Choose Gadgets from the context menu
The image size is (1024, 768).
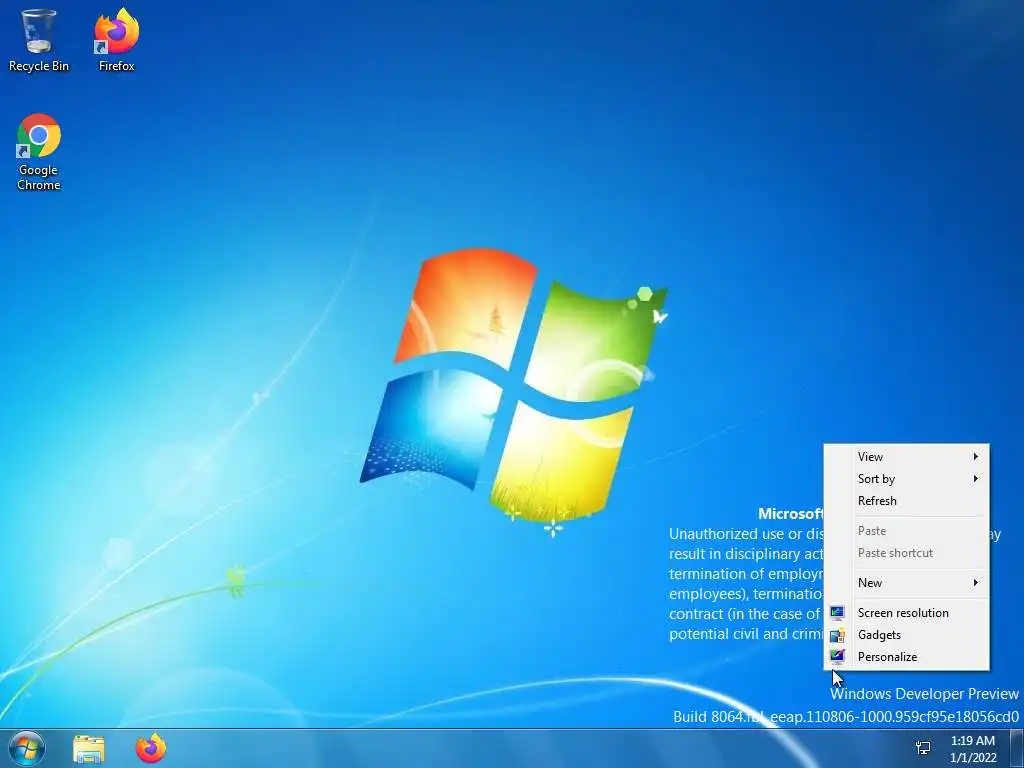pos(906,635)
